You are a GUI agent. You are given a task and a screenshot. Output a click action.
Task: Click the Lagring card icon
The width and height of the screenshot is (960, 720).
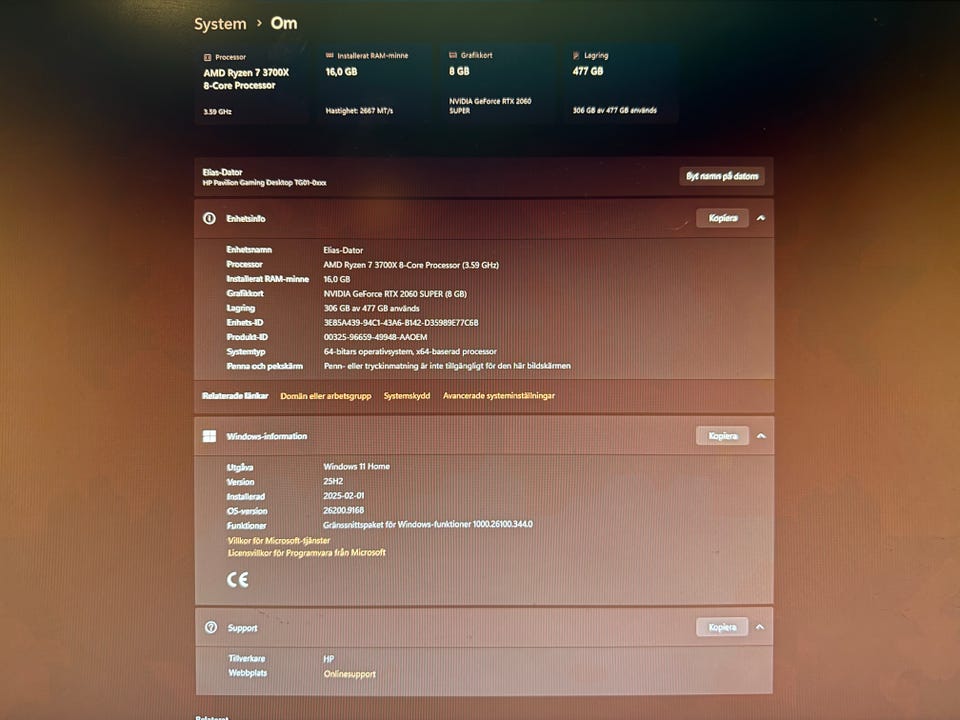(576, 55)
